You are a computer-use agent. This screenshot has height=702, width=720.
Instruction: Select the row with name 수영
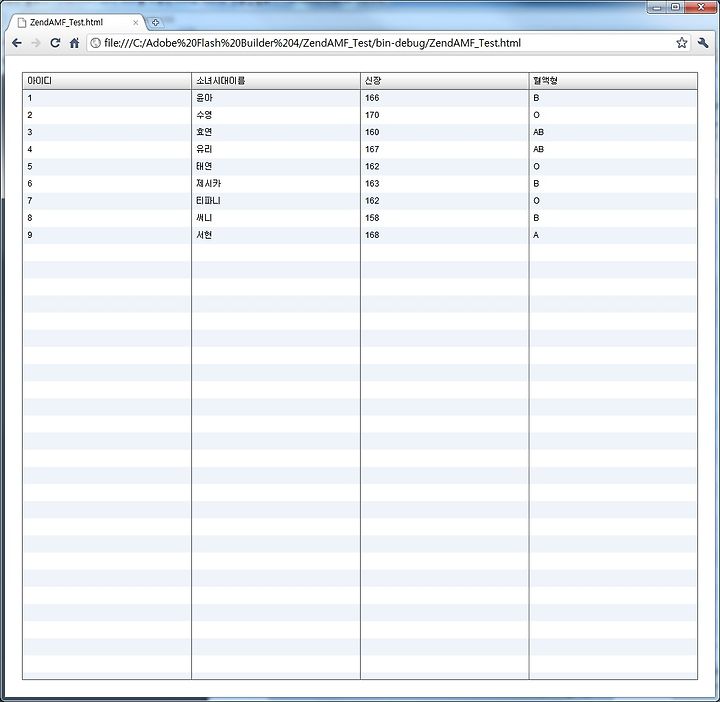point(360,115)
